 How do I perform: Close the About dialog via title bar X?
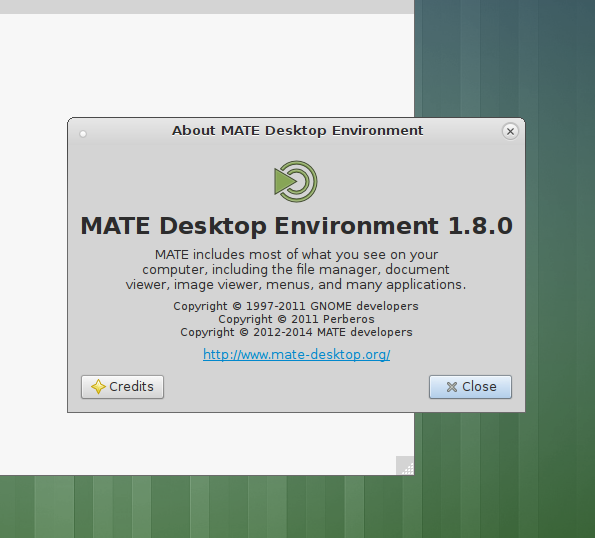[510, 131]
